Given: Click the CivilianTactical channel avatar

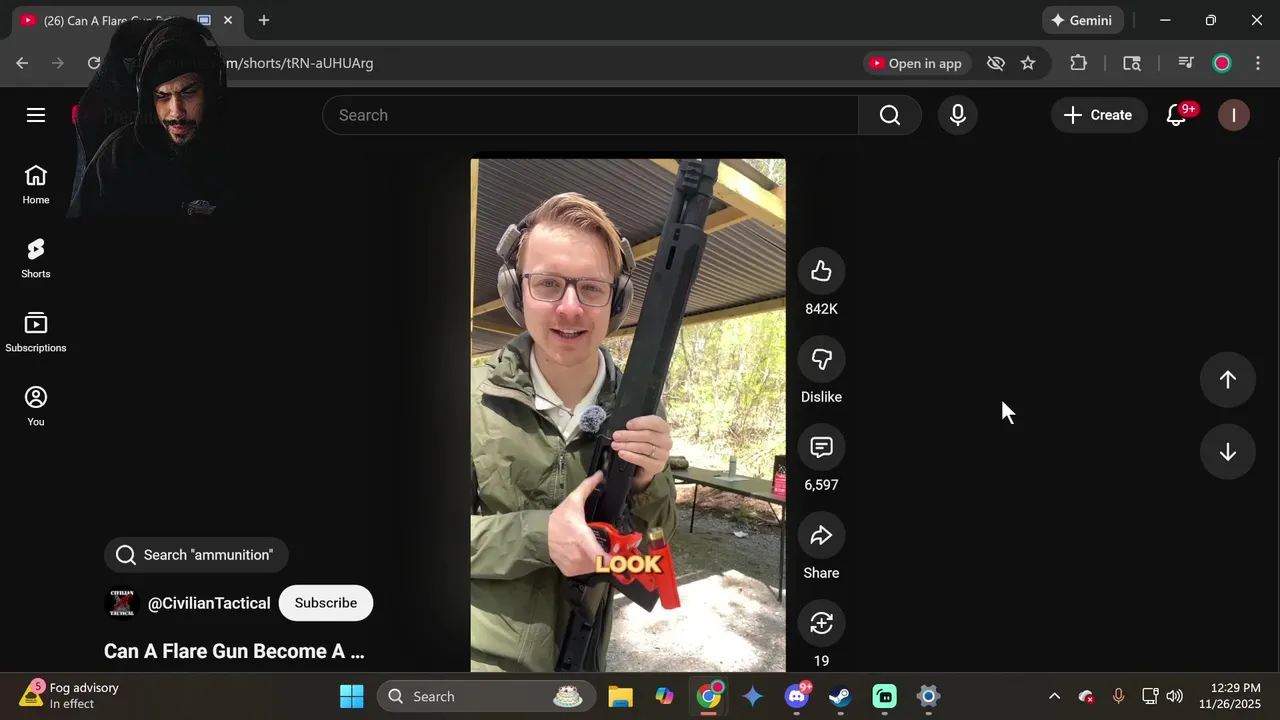Looking at the screenshot, I should pos(122,603).
